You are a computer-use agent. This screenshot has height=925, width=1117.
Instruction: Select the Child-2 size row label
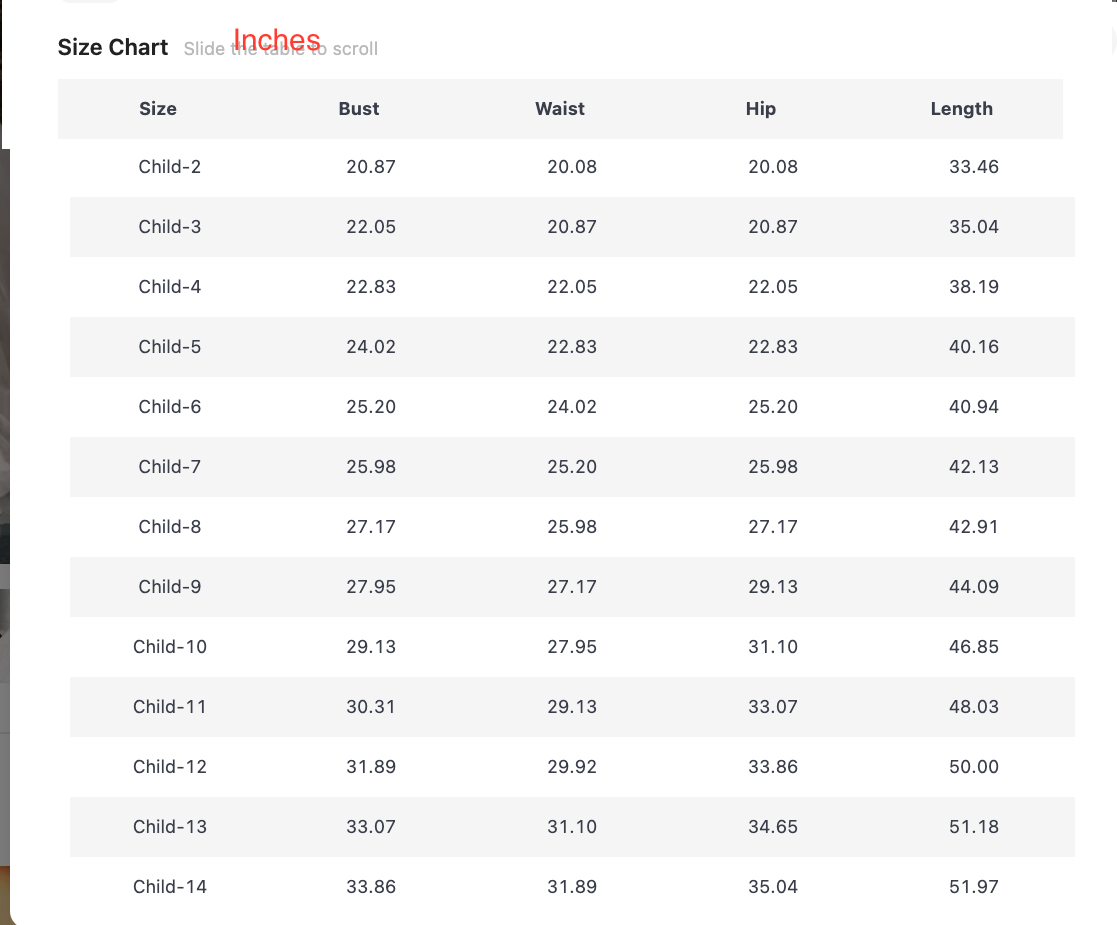pos(170,167)
